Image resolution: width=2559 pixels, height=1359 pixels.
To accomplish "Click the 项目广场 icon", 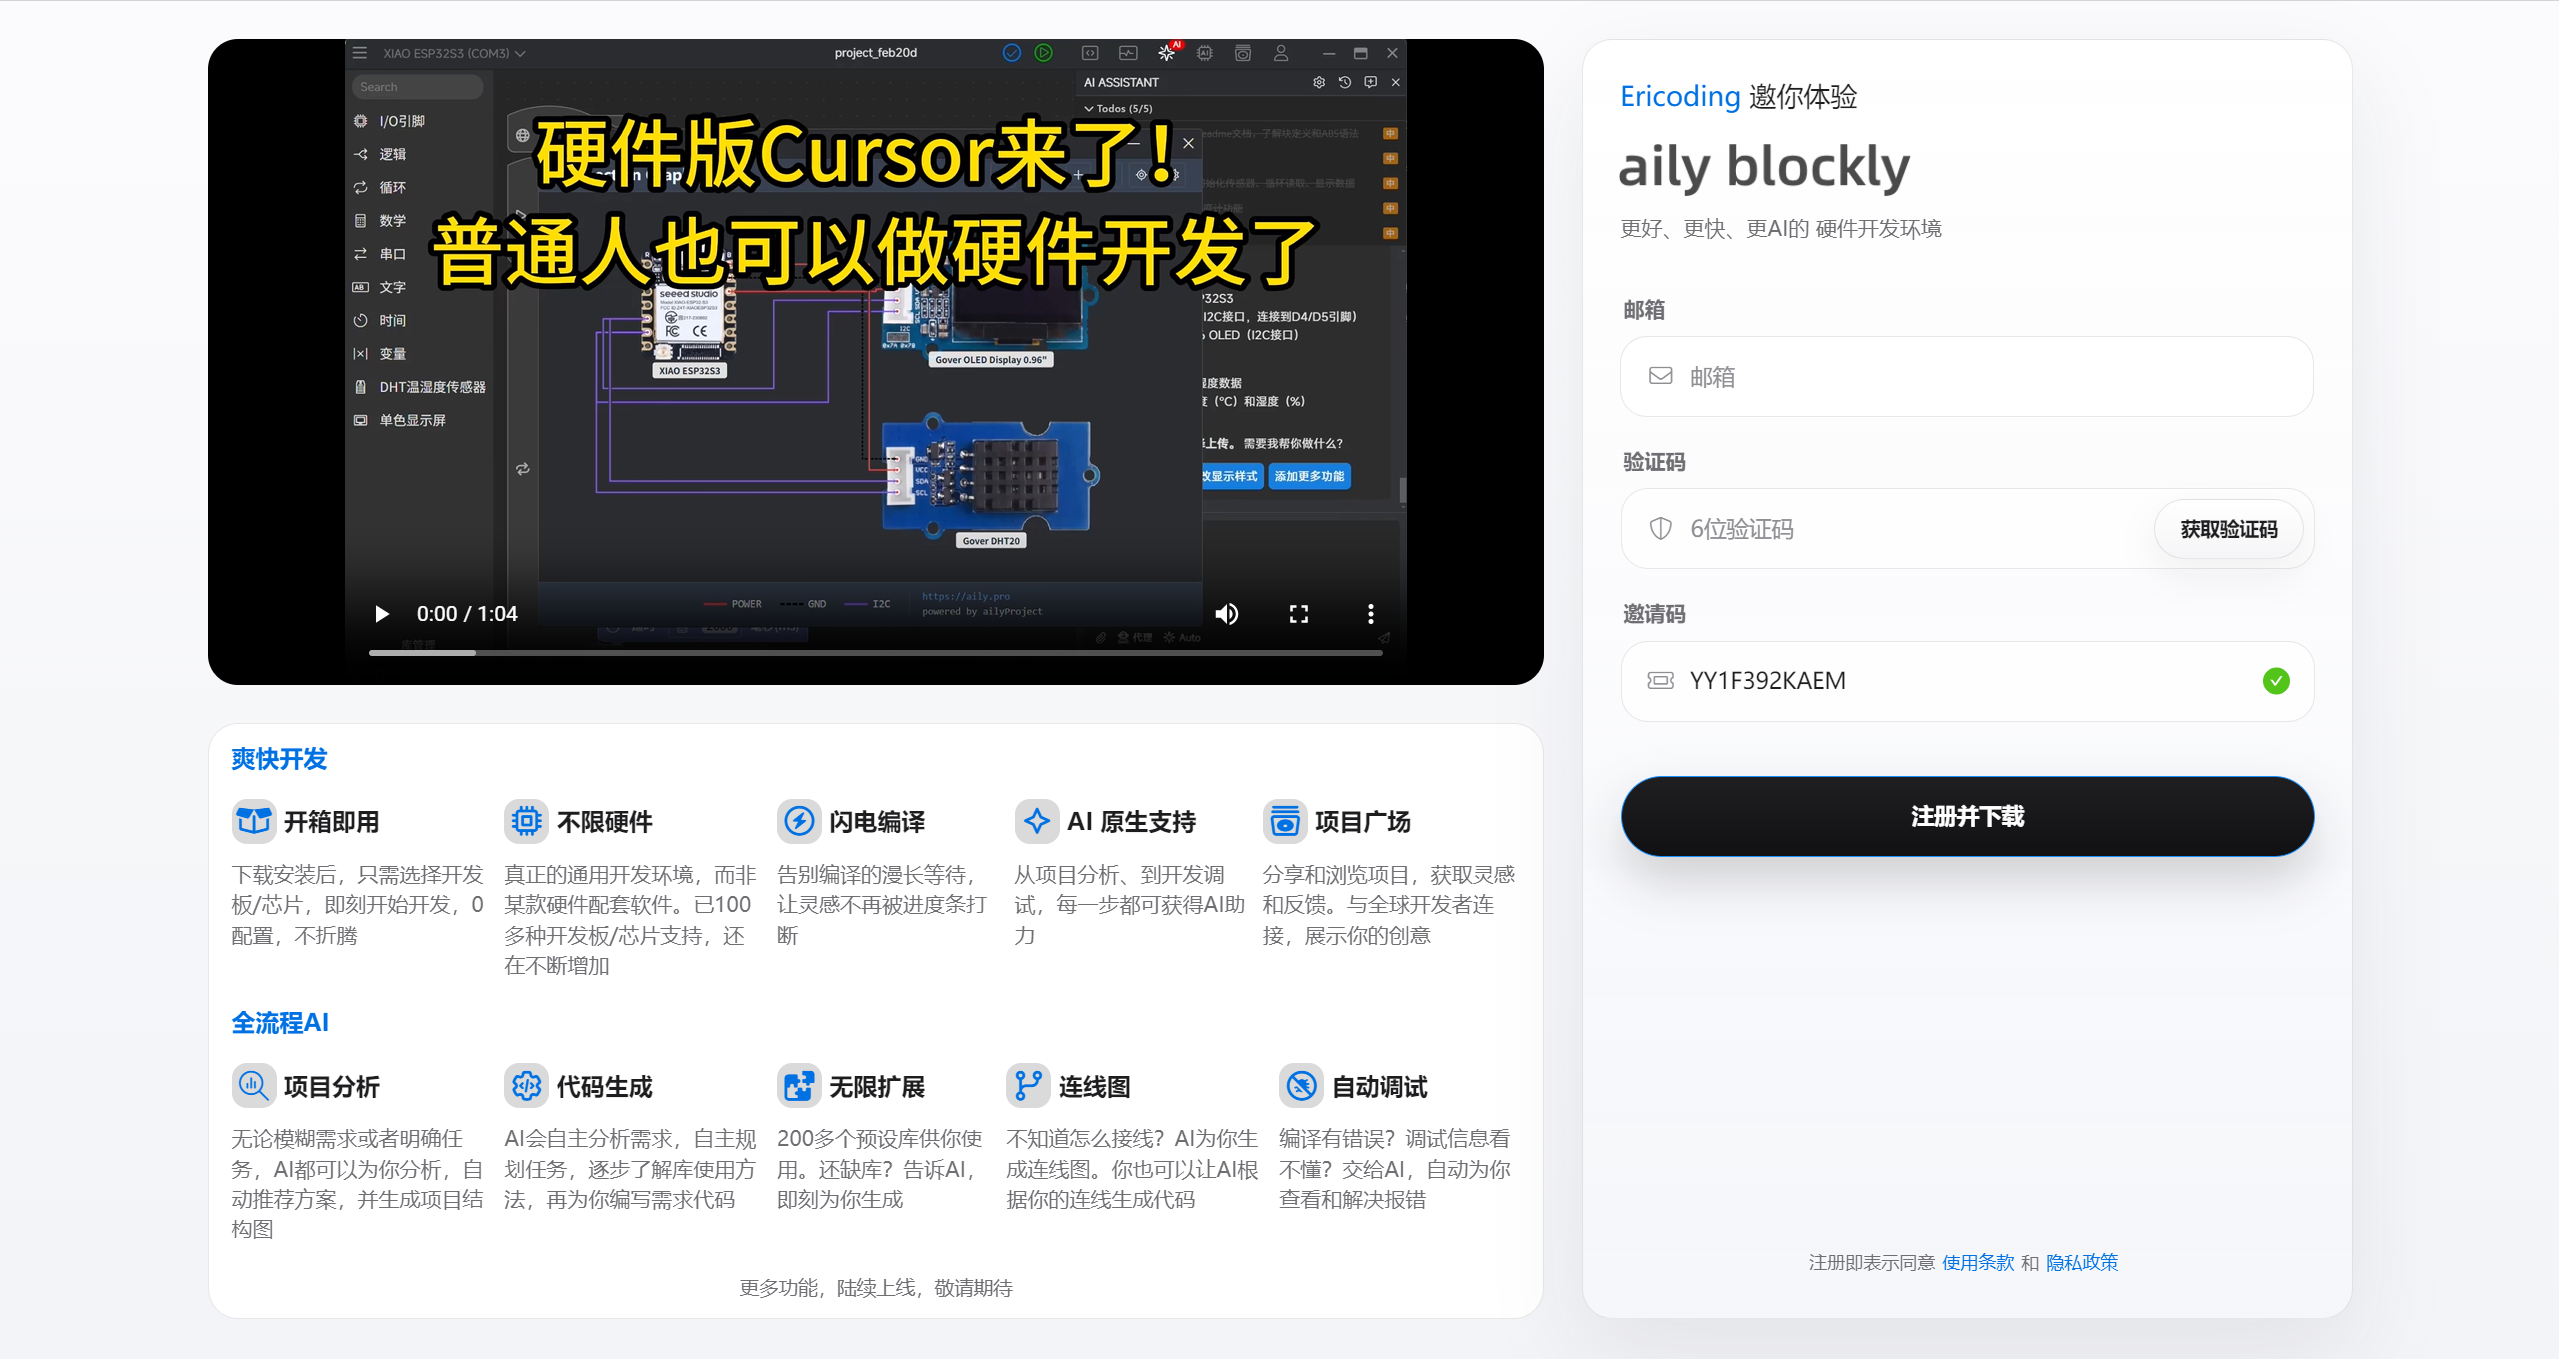I will pos(1284,821).
